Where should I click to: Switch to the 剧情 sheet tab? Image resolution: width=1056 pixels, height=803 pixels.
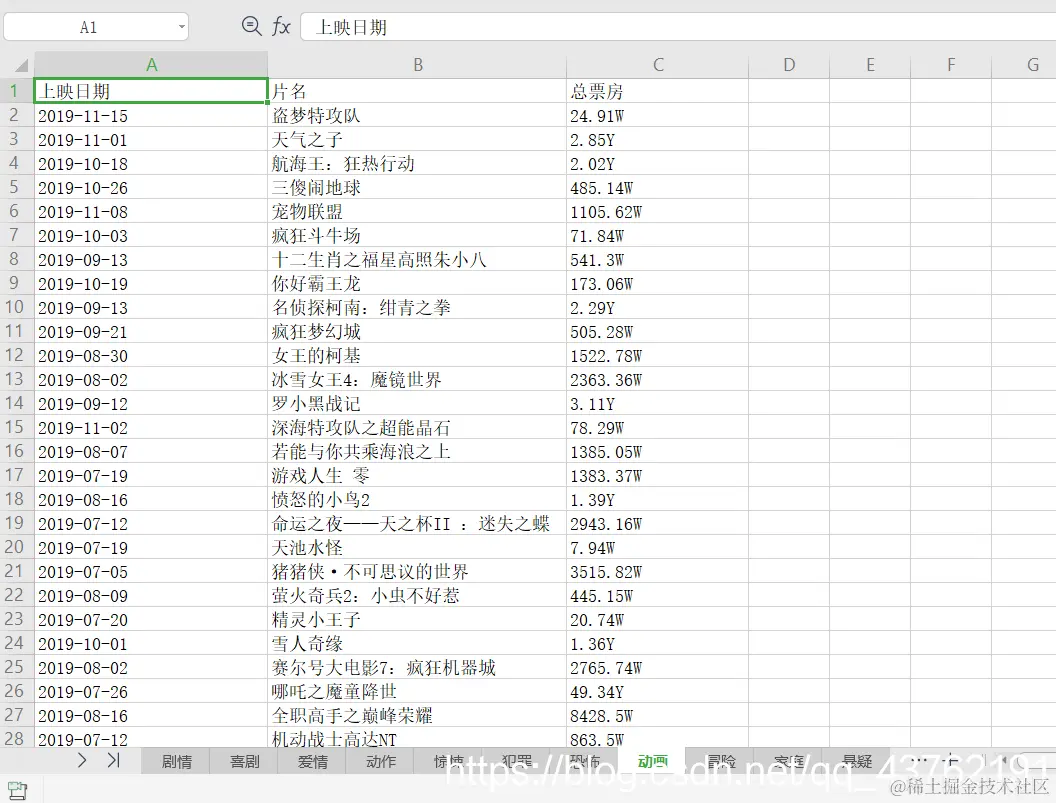pos(176,761)
